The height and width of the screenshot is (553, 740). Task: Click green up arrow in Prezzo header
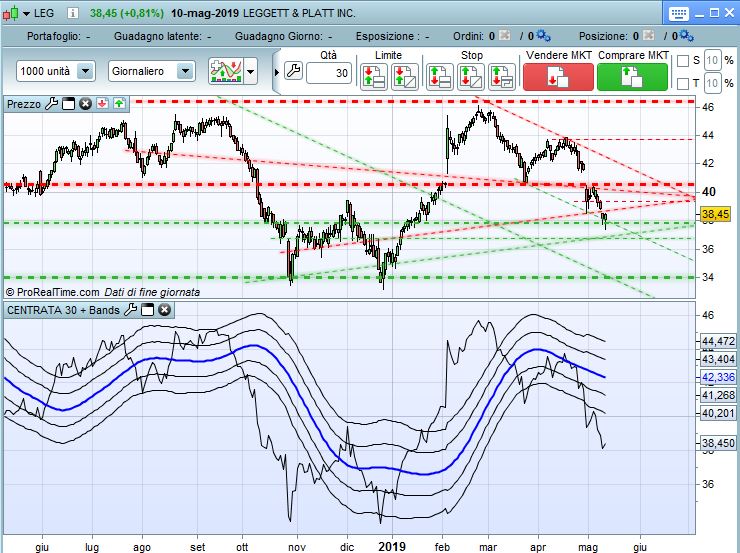point(119,104)
